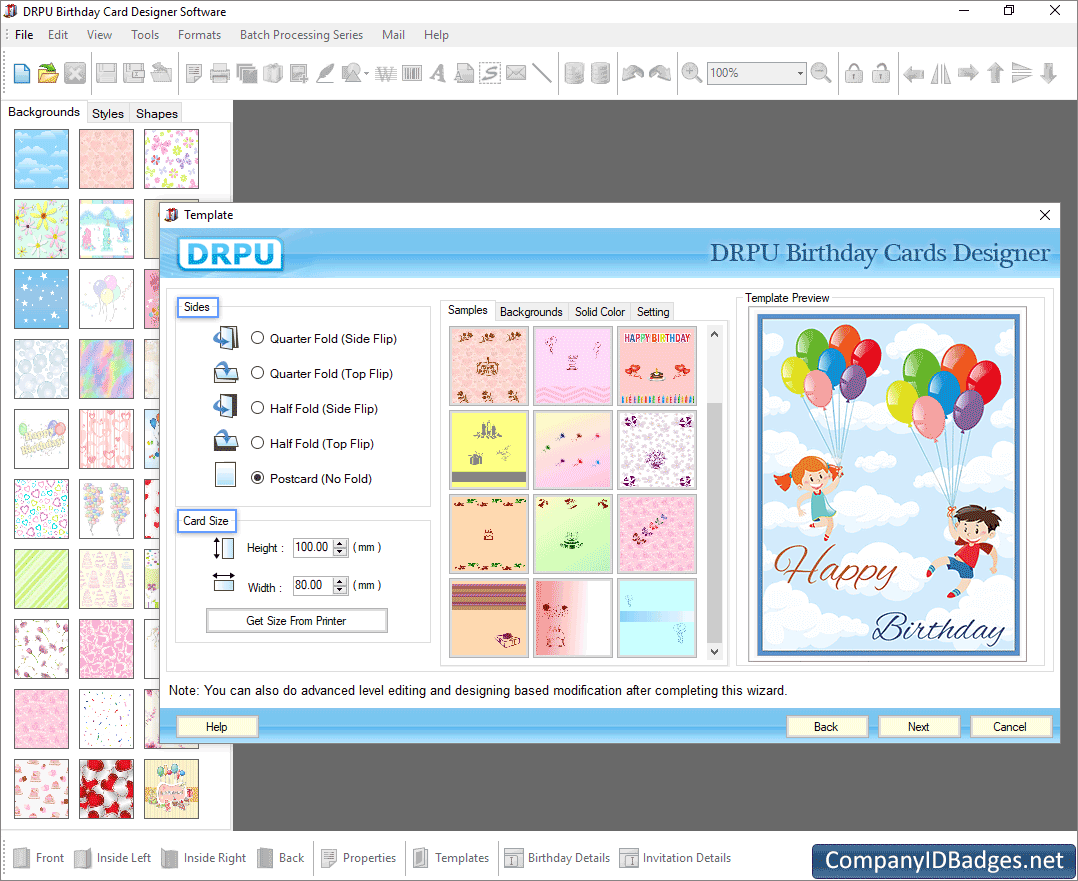Screen dimensions: 1078x881
Task: Click the diagonal line drawing tool icon
Action: [542, 73]
